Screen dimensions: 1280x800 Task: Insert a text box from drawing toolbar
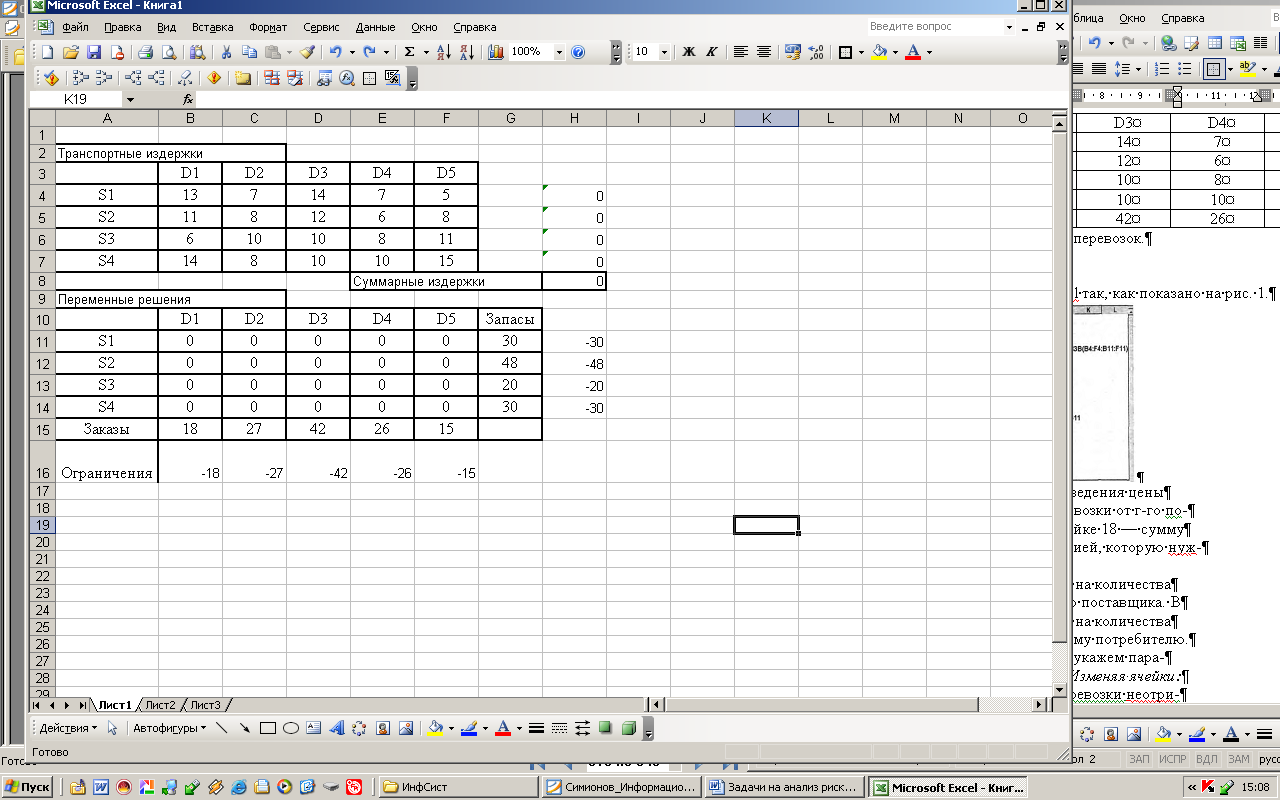314,728
